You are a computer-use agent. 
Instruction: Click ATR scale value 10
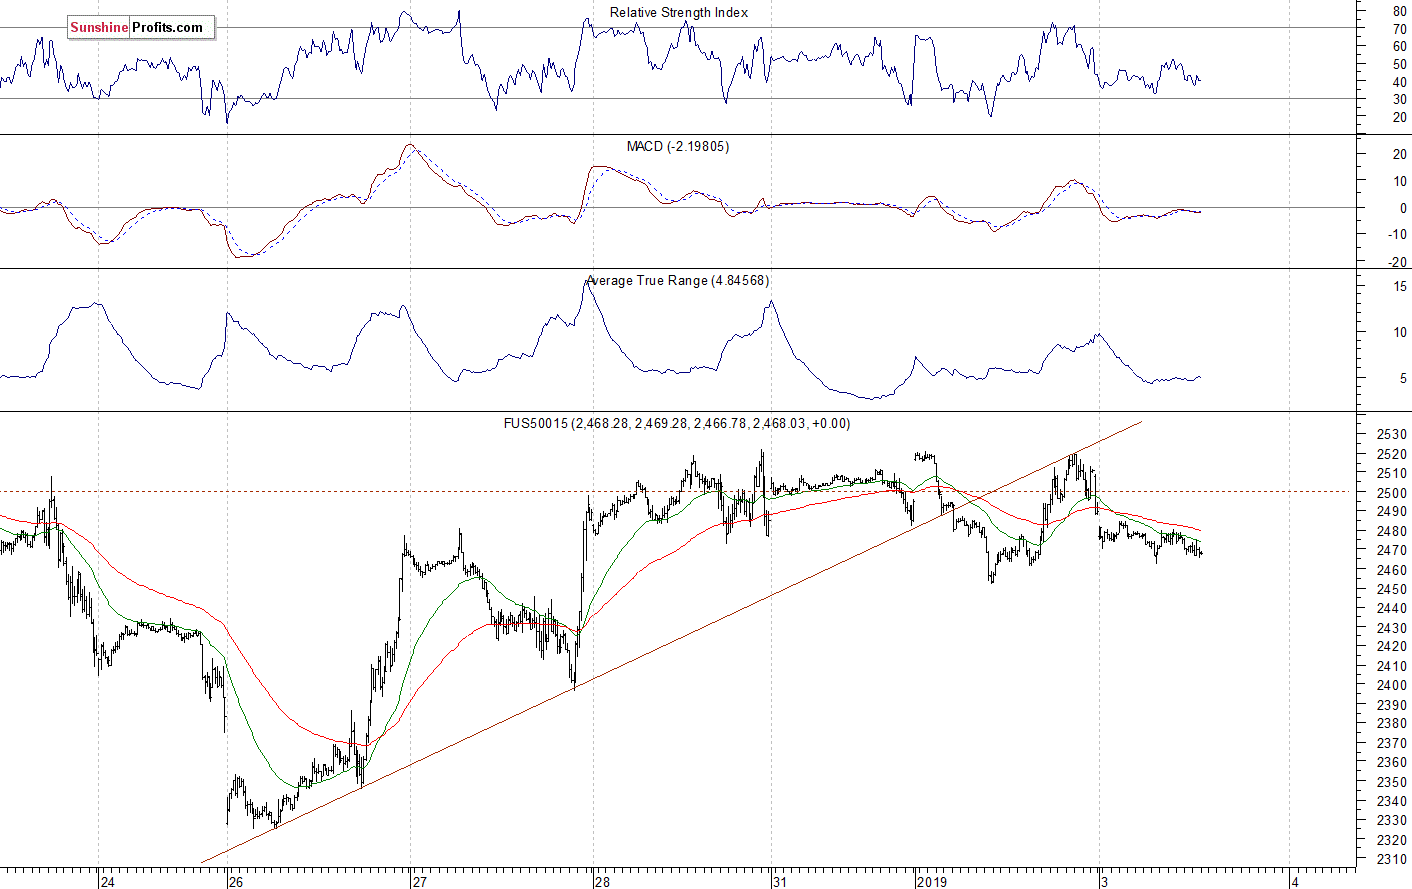tap(1400, 333)
